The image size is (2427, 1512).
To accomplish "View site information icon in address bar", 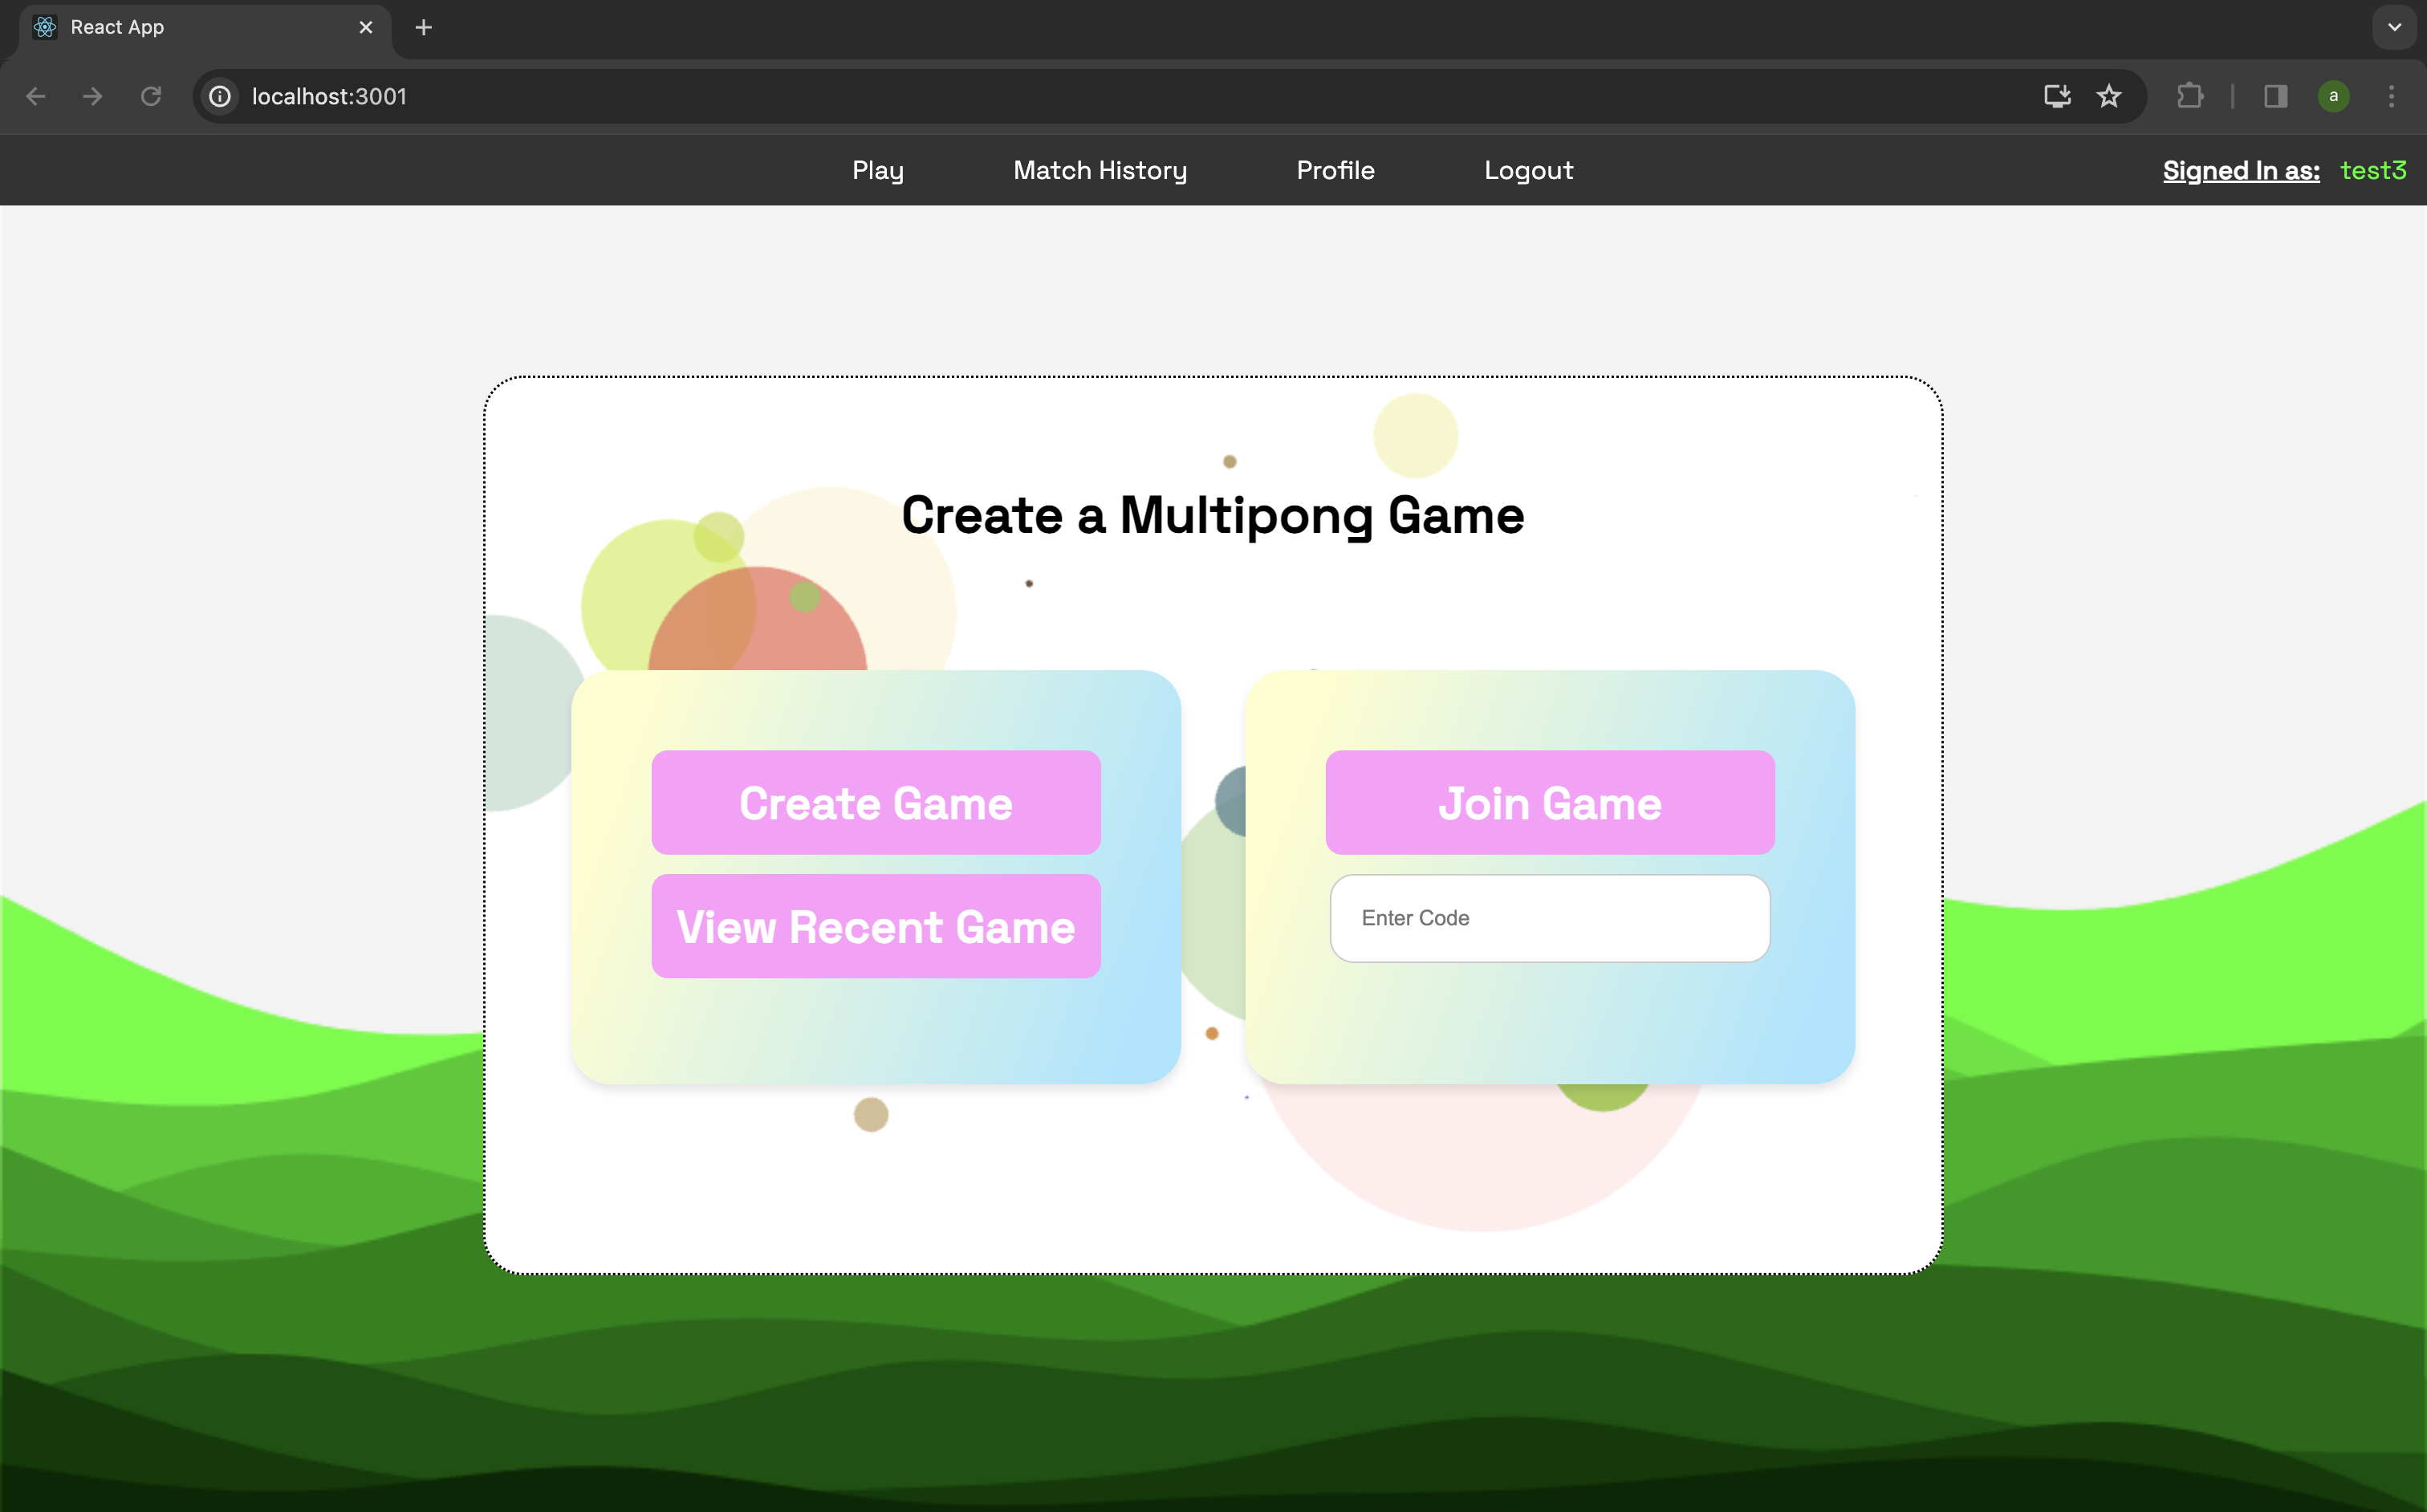I will click(x=220, y=96).
